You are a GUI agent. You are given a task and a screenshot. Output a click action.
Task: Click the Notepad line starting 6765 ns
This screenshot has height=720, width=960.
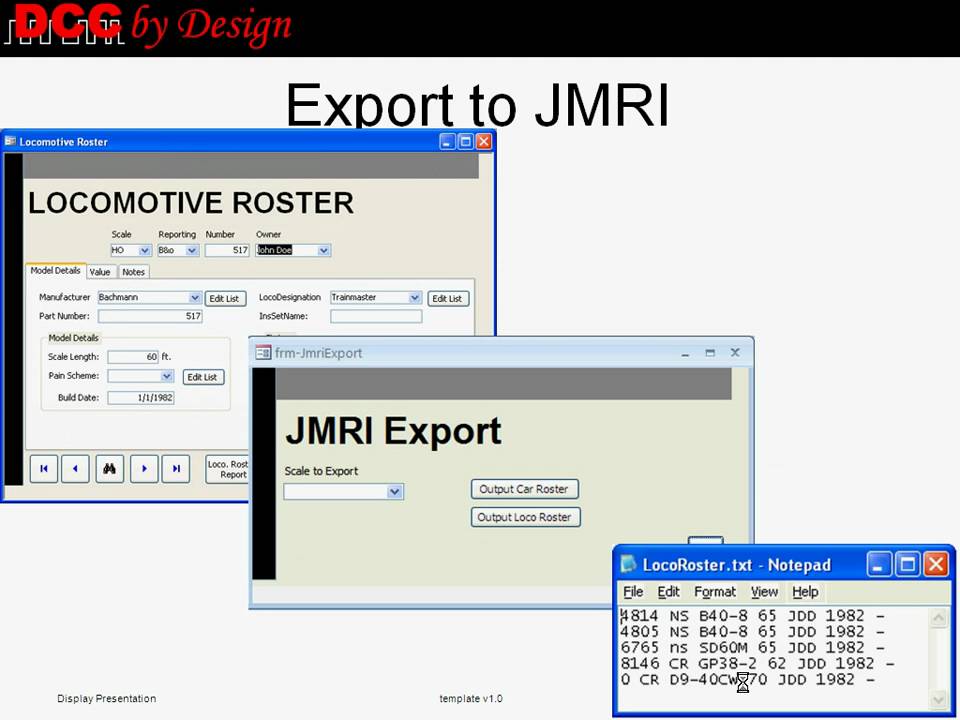click(x=752, y=647)
